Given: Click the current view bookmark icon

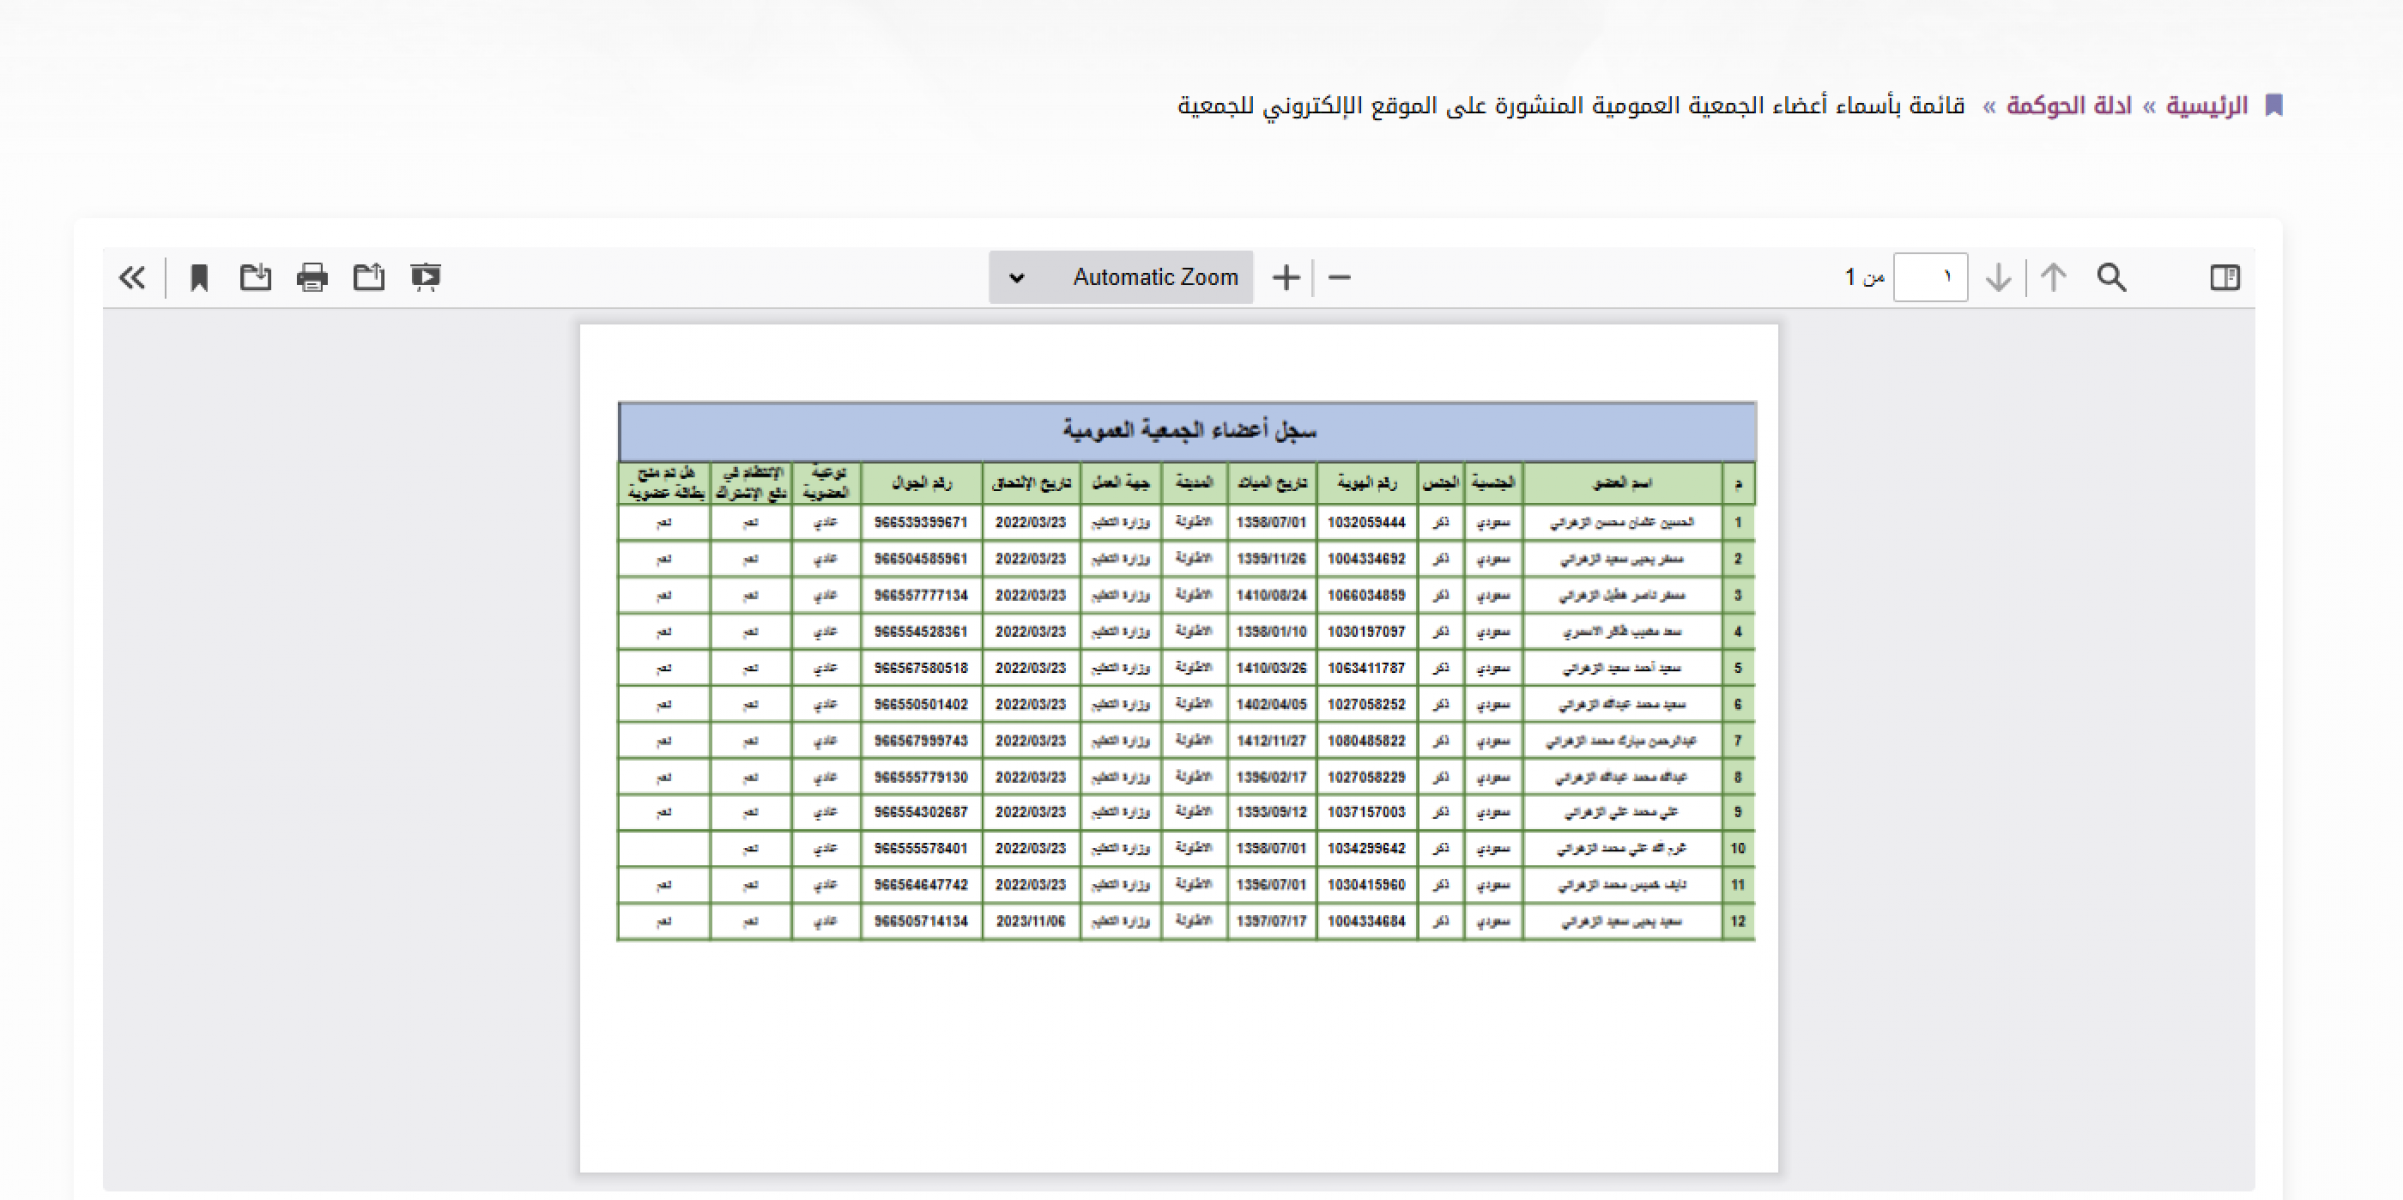Looking at the screenshot, I should click(199, 277).
